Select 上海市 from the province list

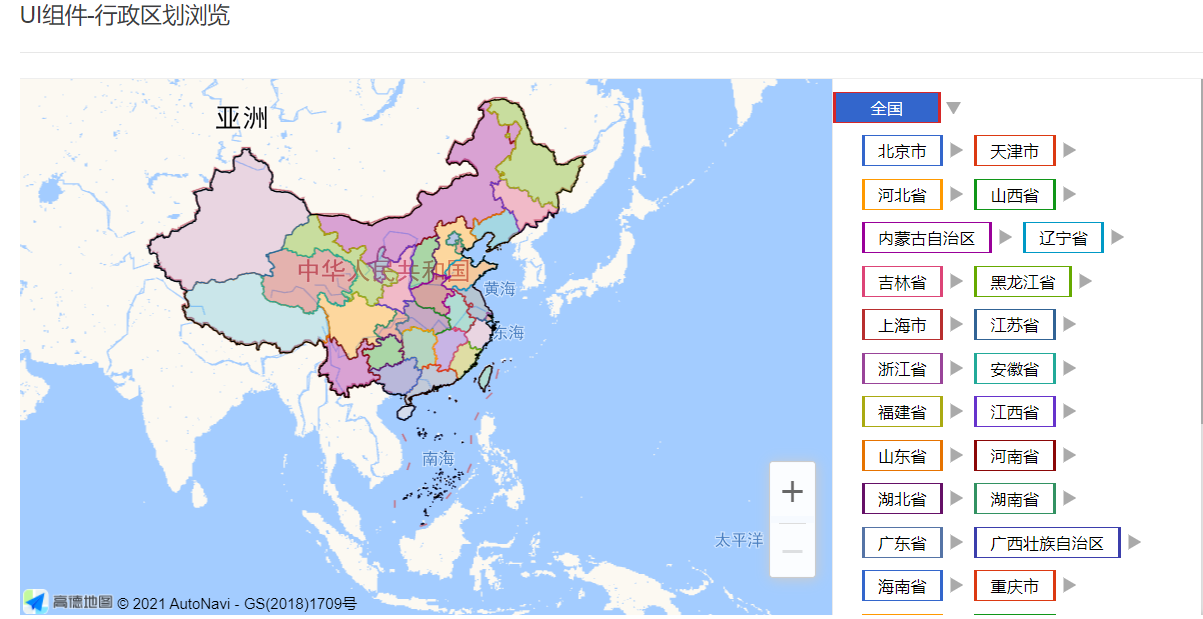click(x=902, y=324)
